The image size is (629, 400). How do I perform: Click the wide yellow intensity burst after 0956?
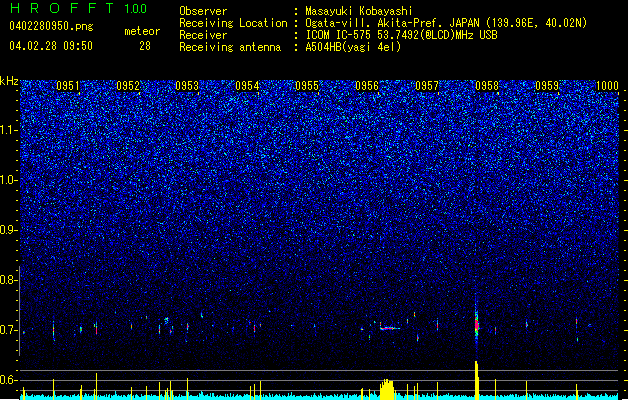click(x=387, y=389)
